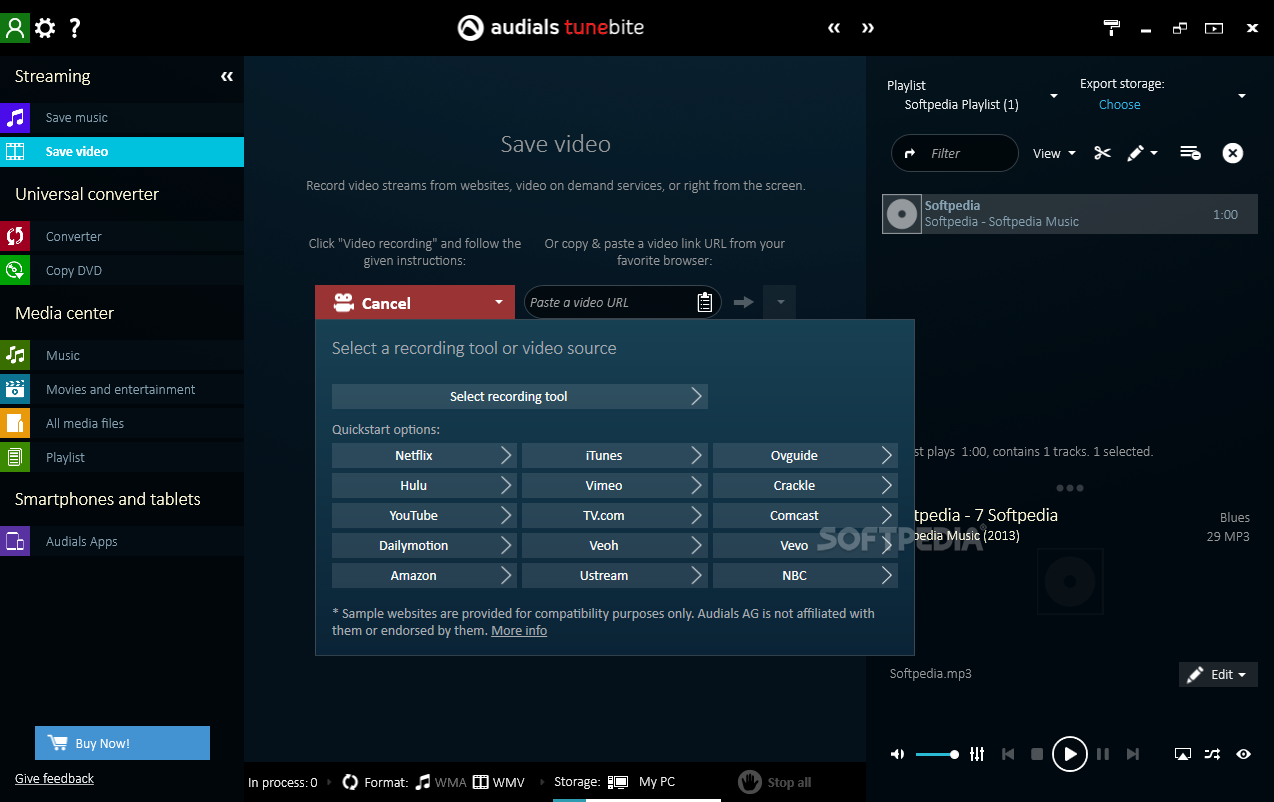Click the Audials Apps phone icon
Screen dimensions: 1274x802
click(15, 541)
